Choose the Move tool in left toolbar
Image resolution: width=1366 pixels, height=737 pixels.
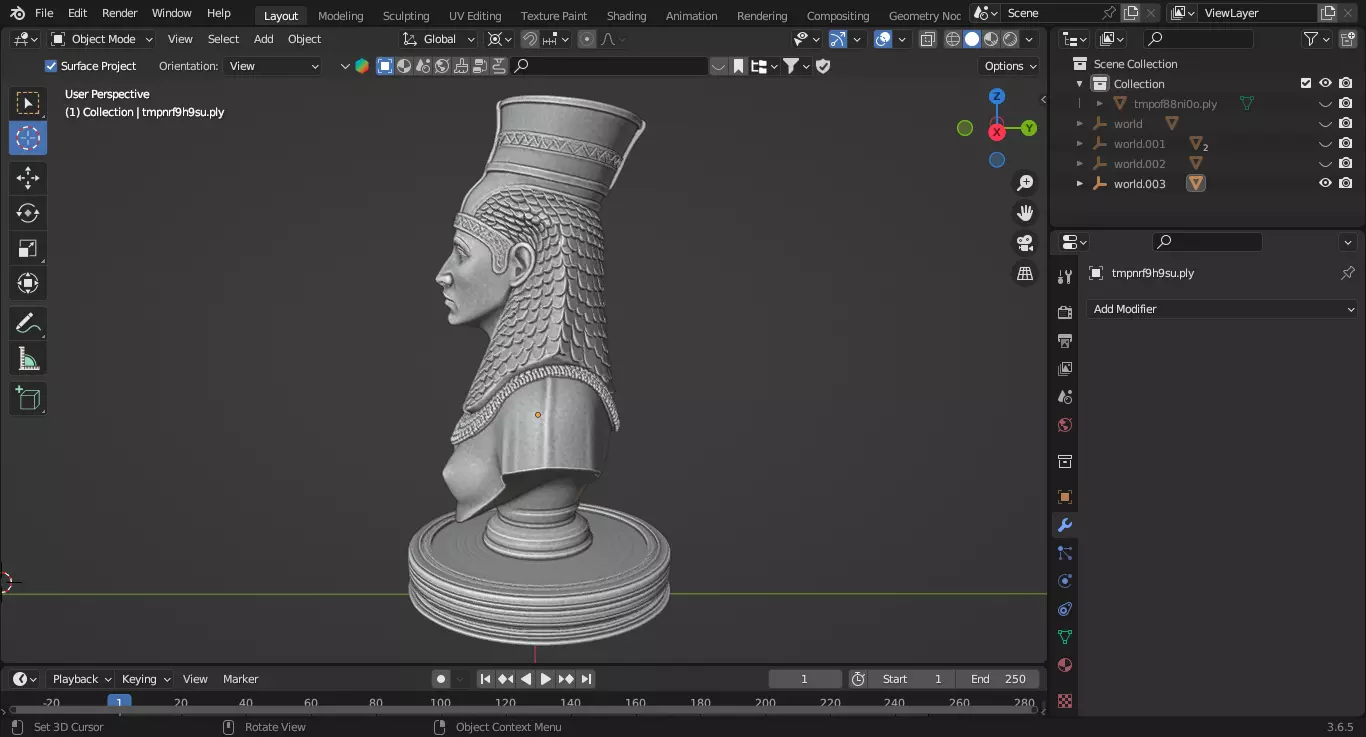(28, 178)
